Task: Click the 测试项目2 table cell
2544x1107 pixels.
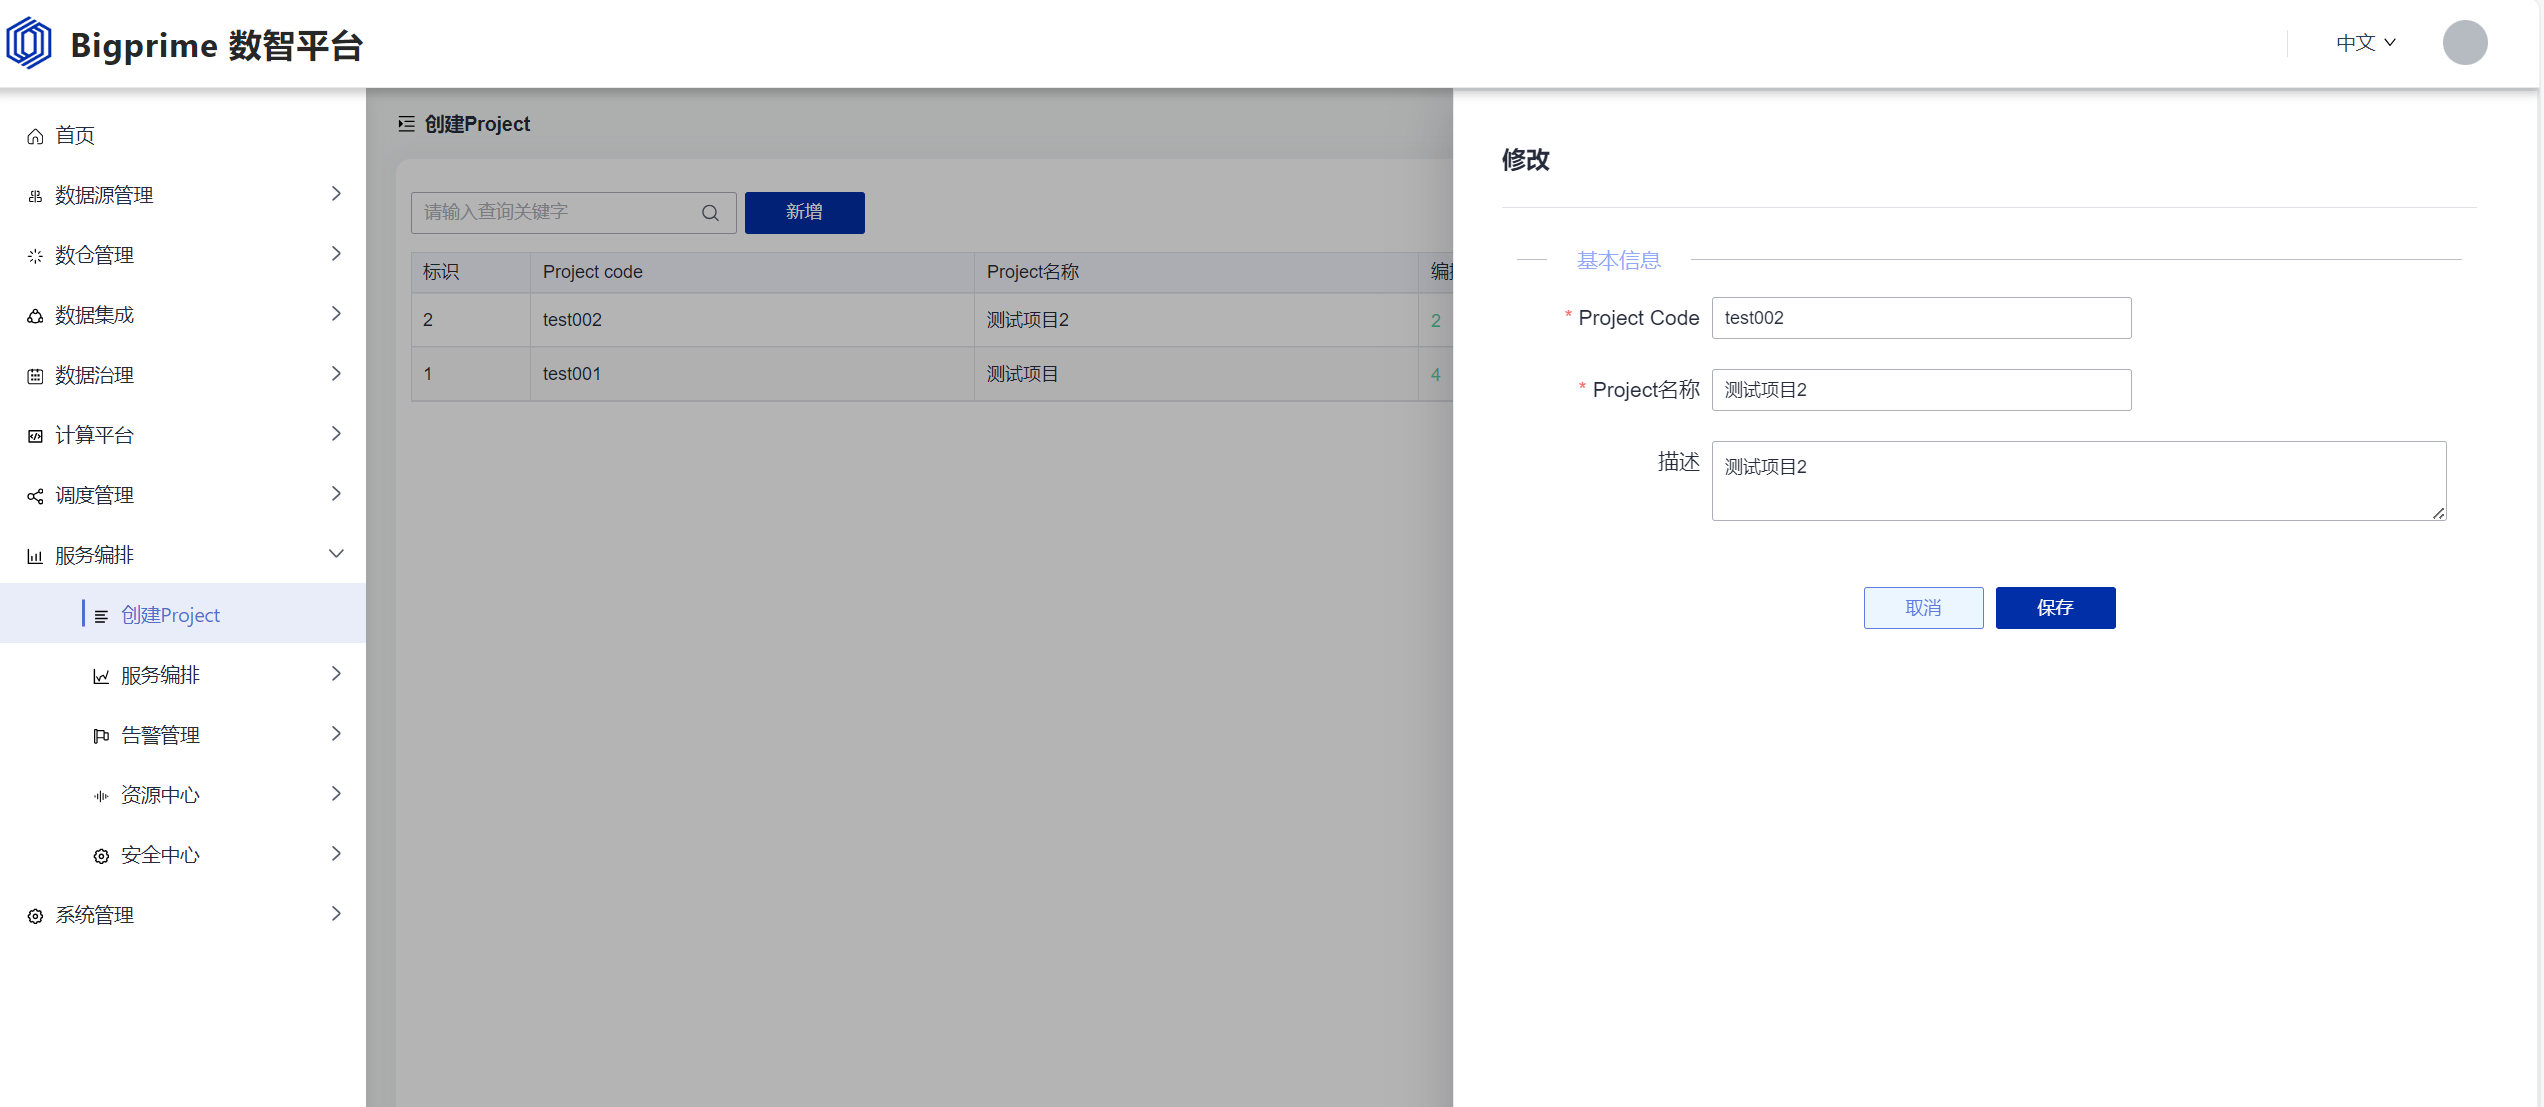Action: click(x=1196, y=320)
